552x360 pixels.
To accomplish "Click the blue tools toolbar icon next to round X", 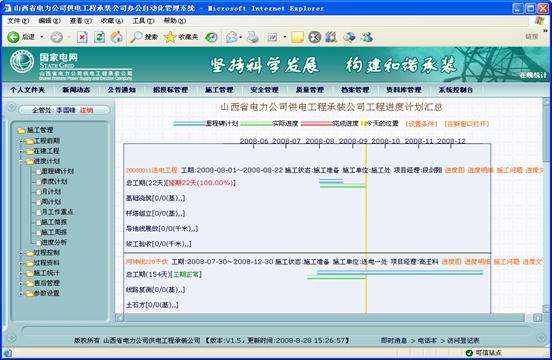I will point(331,37).
